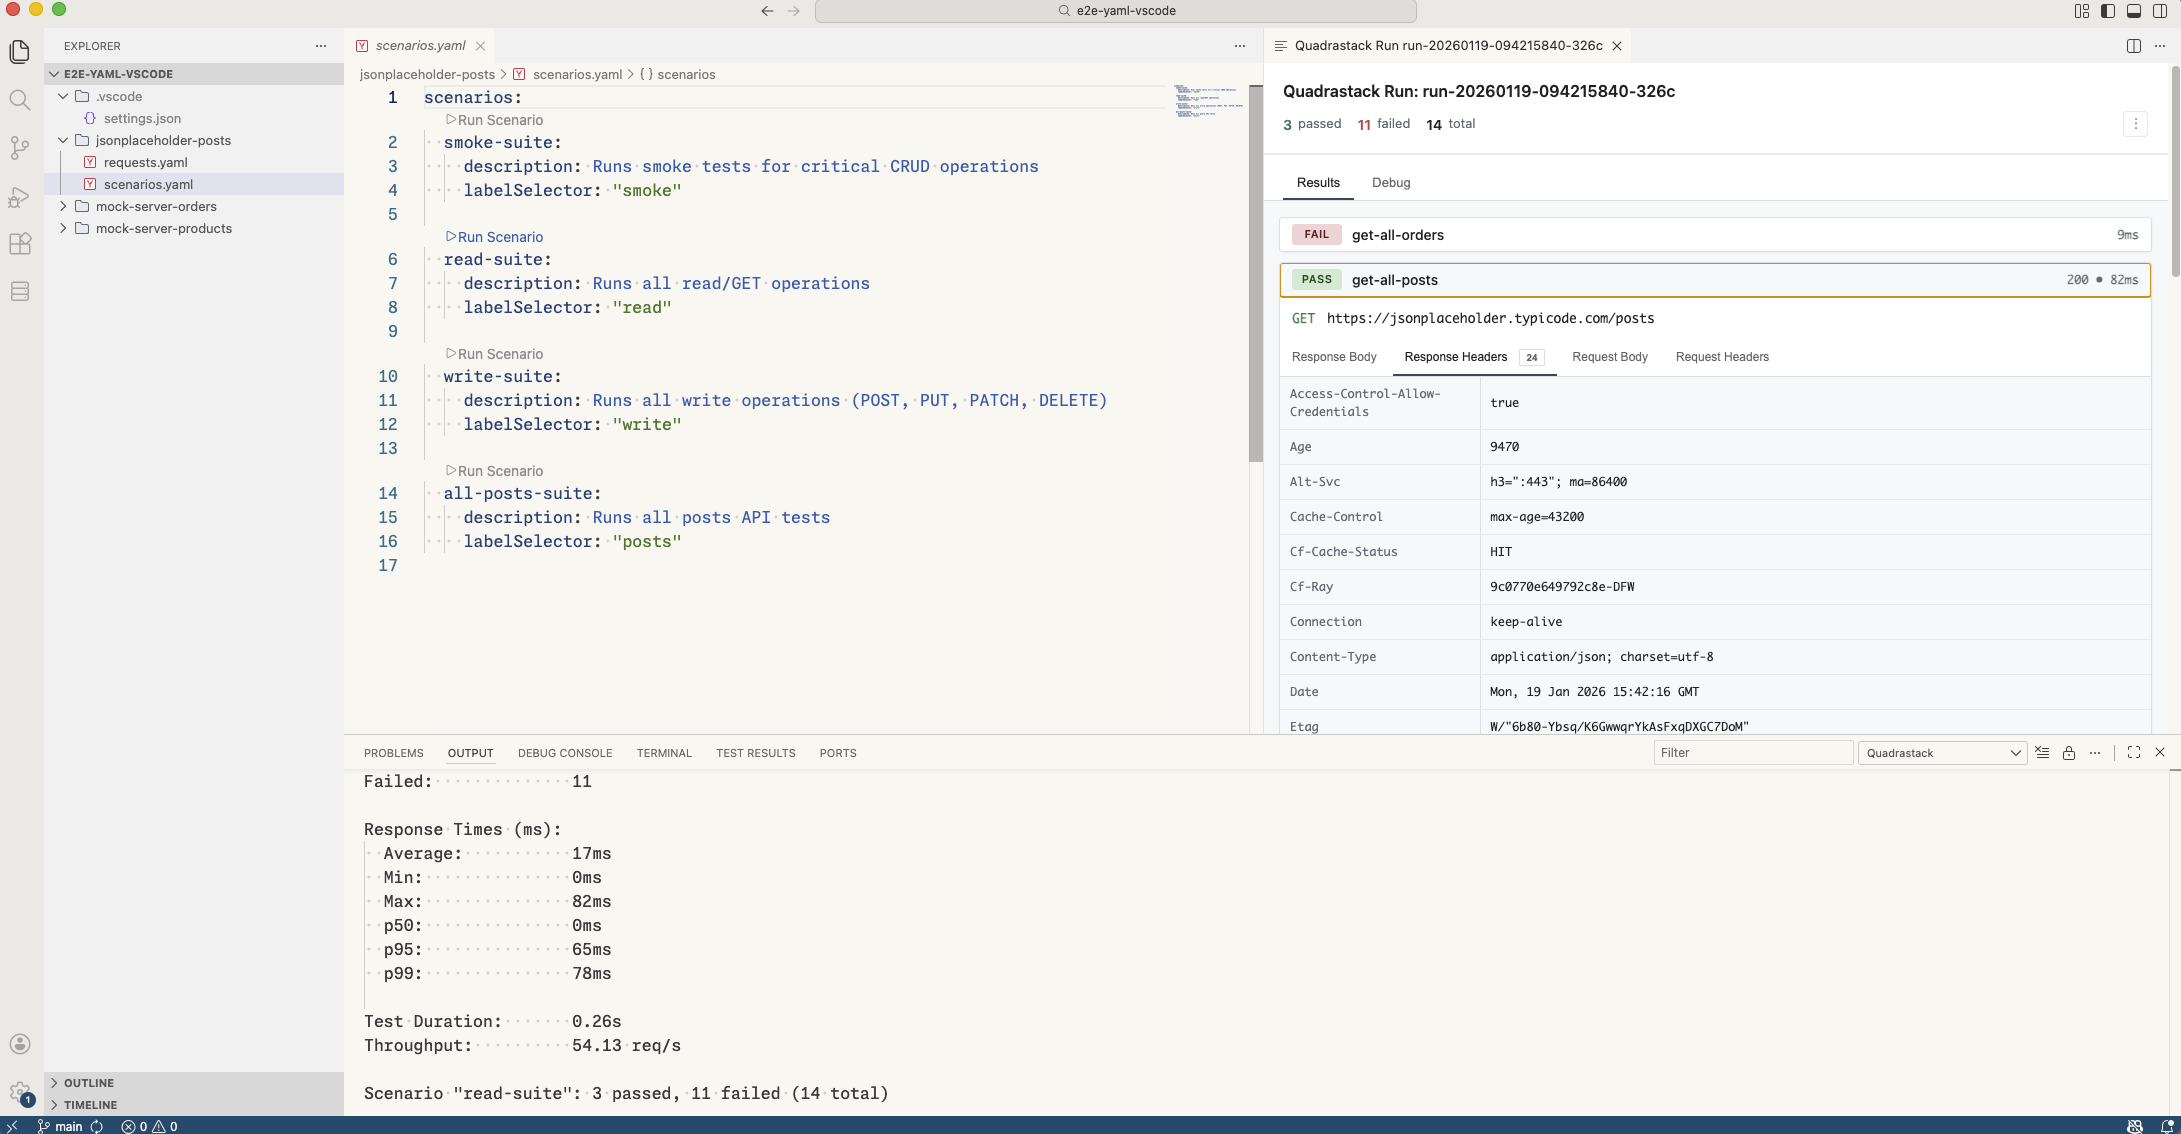Screen dimensions: 2181x1134
Task: Open the Request Headers tab for get-all-posts
Action: [x=1722, y=357]
